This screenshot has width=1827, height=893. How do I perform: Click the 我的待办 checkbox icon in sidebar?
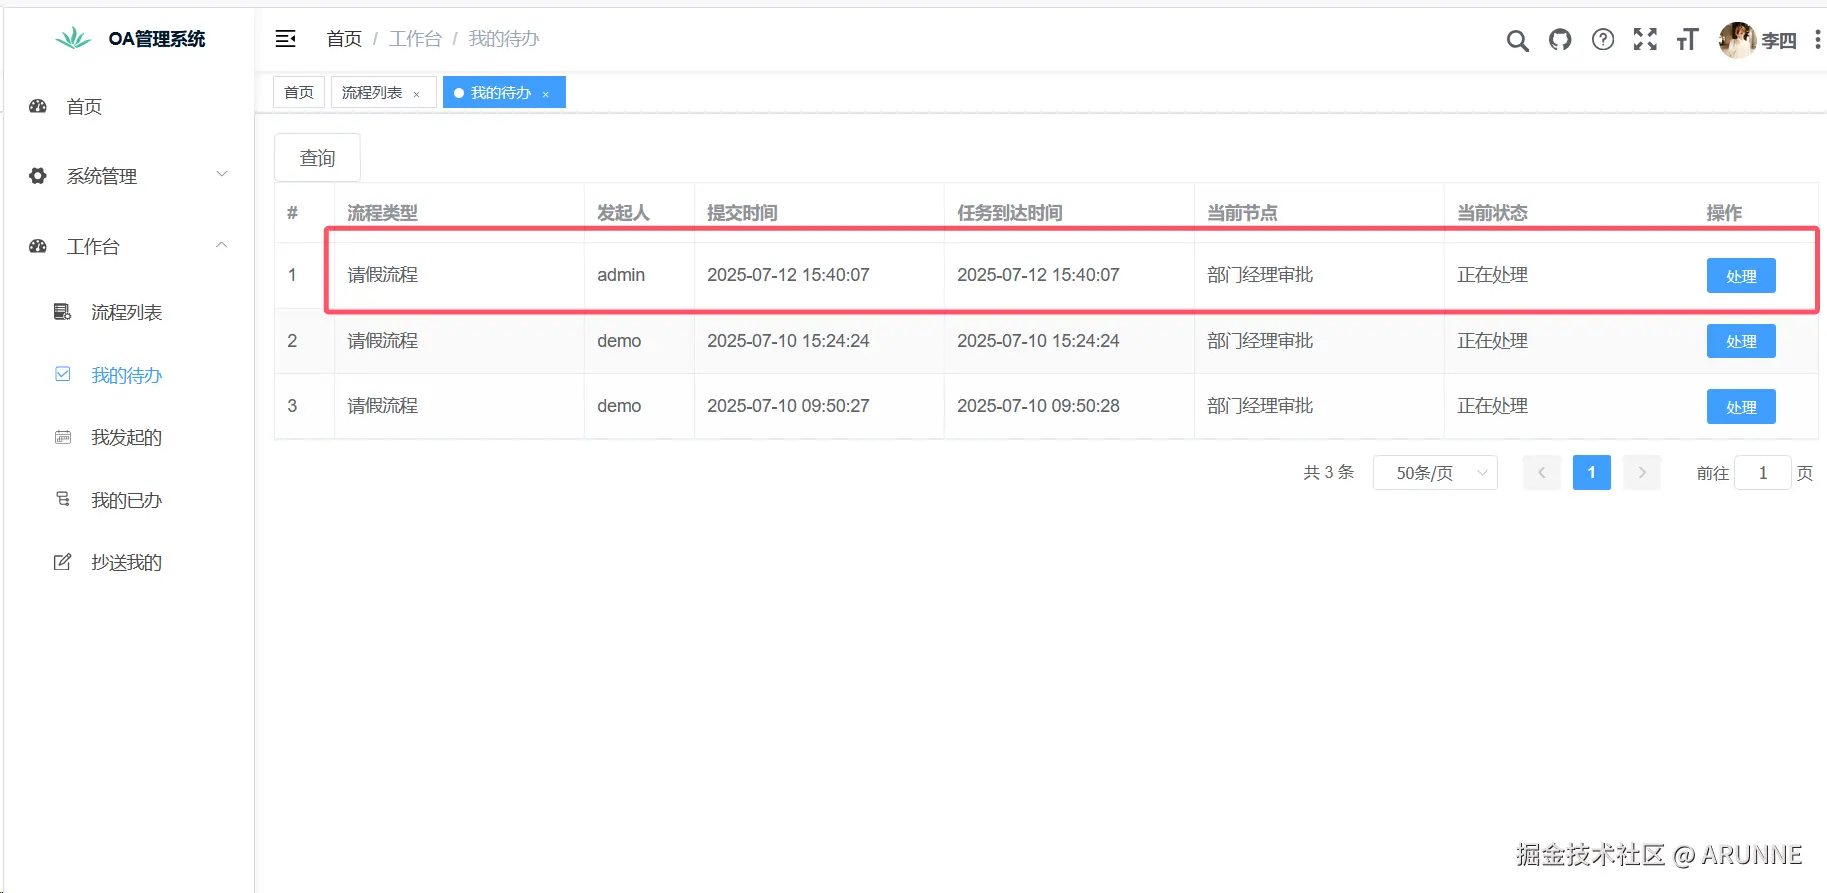point(62,374)
